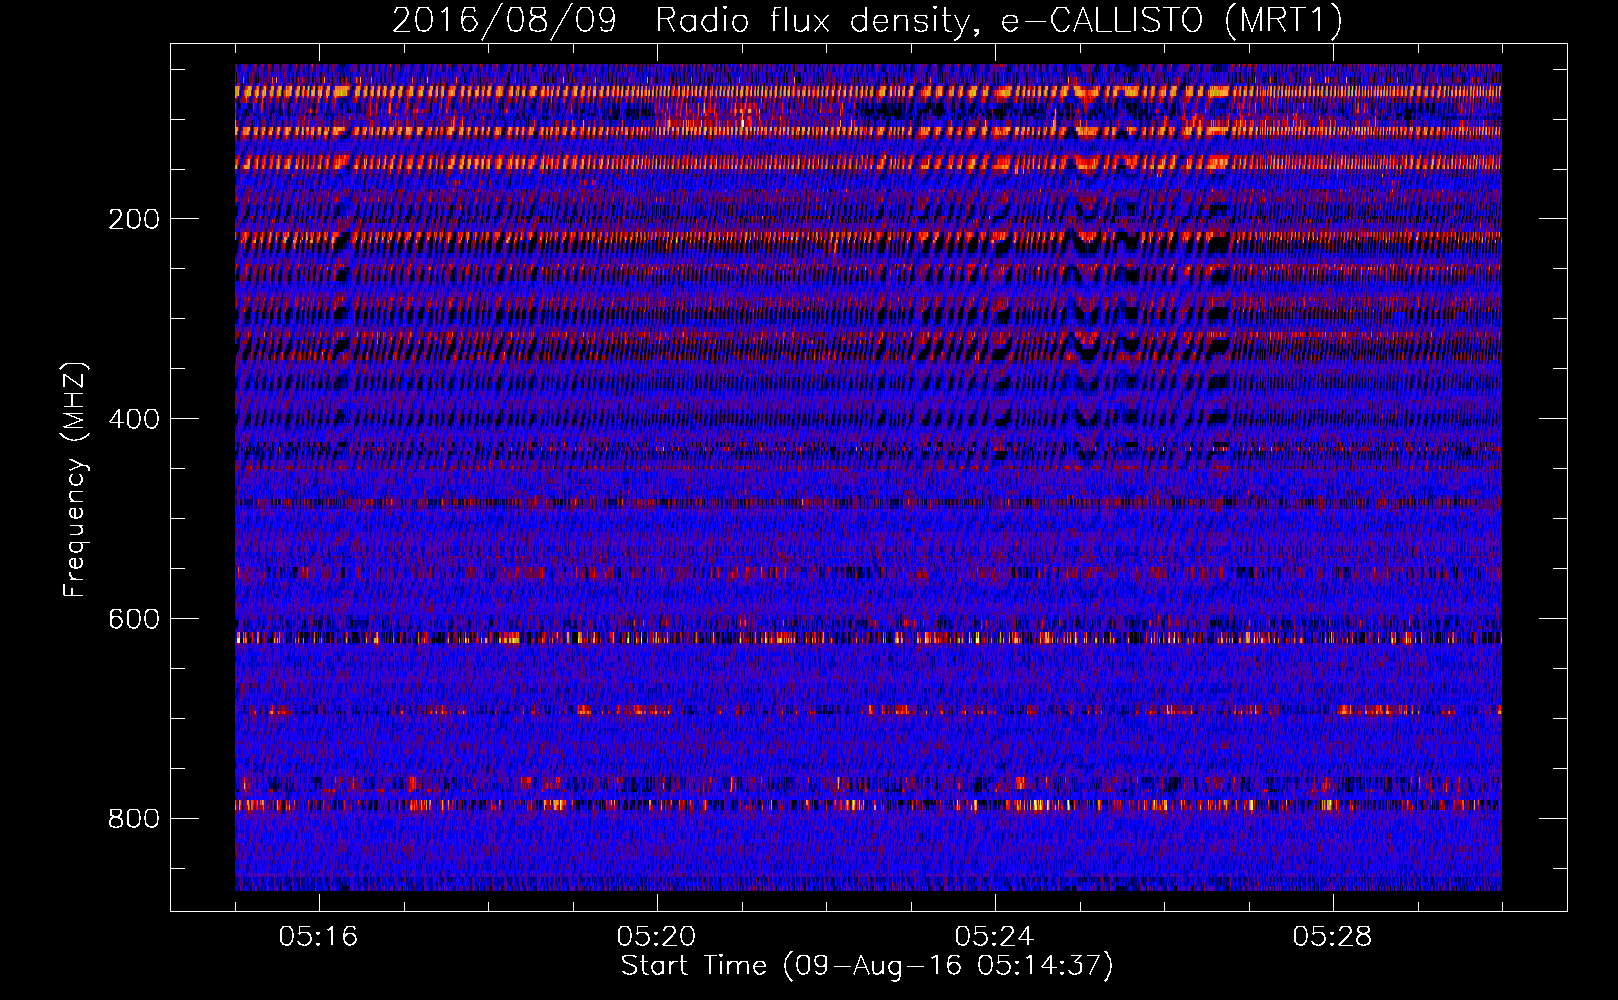Click the 400 frequency tick label

click(134, 419)
